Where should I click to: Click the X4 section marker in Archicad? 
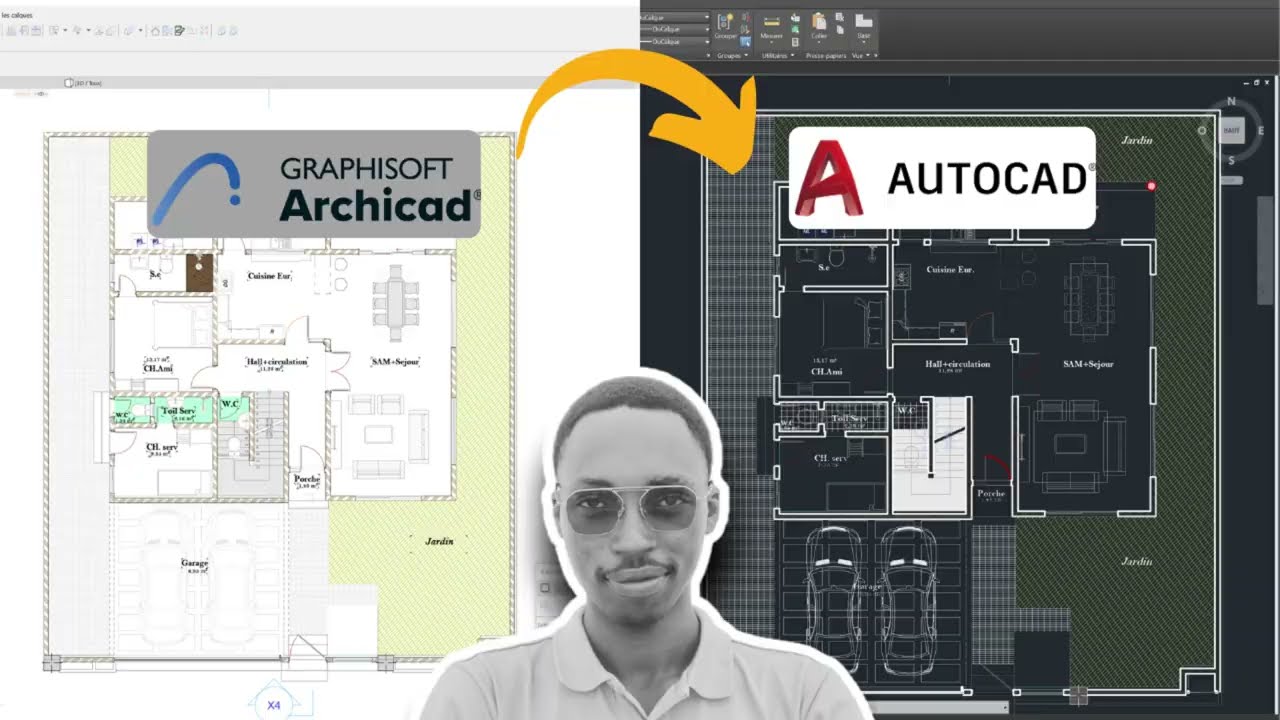(273, 705)
